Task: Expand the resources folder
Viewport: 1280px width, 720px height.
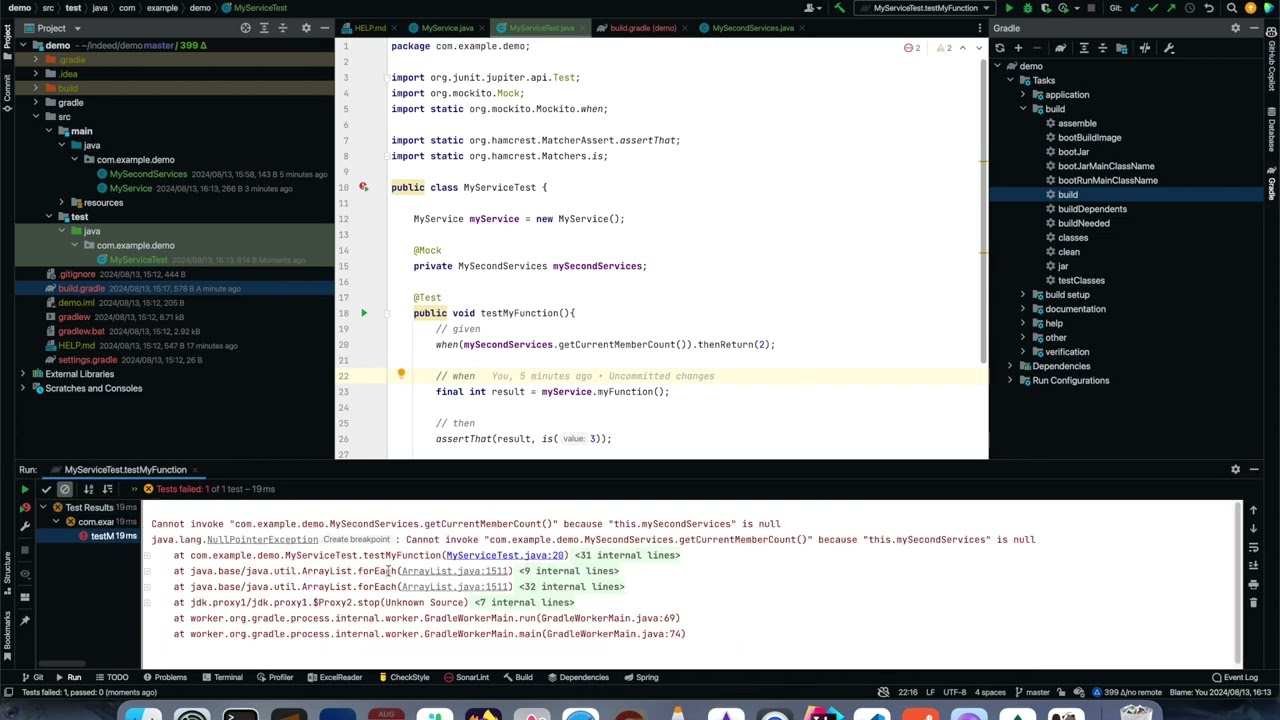Action: click(61, 202)
